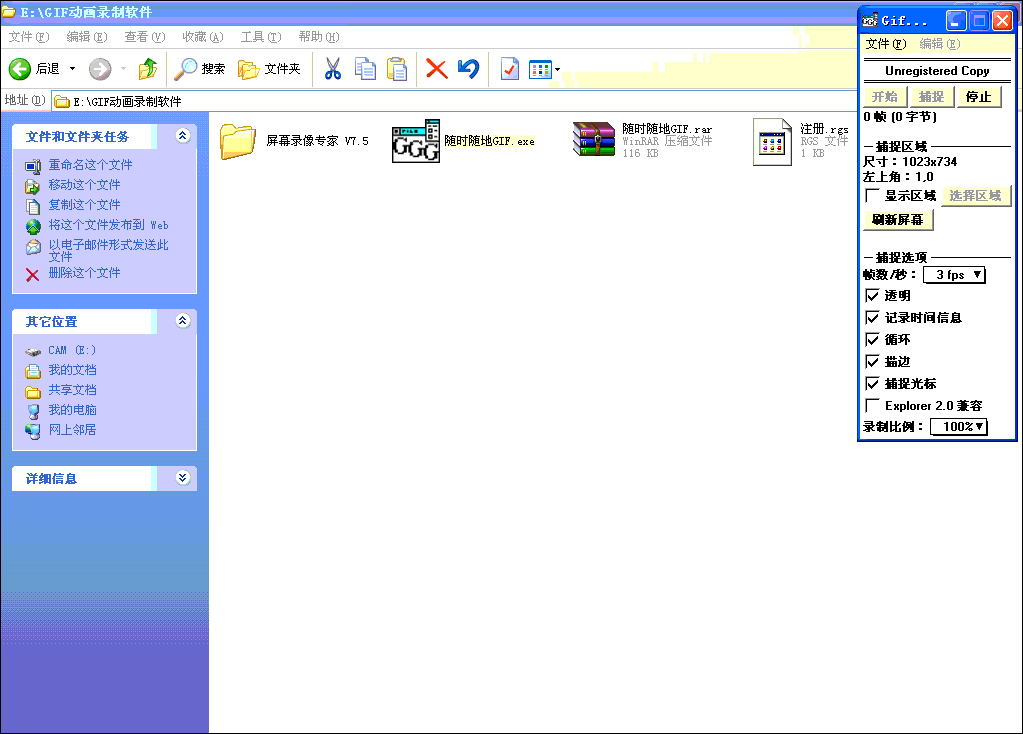Screen dimensions: 1023x734
Task: Select the 随时随地GIF.rar WinRAR archive icon
Action: [594, 140]
